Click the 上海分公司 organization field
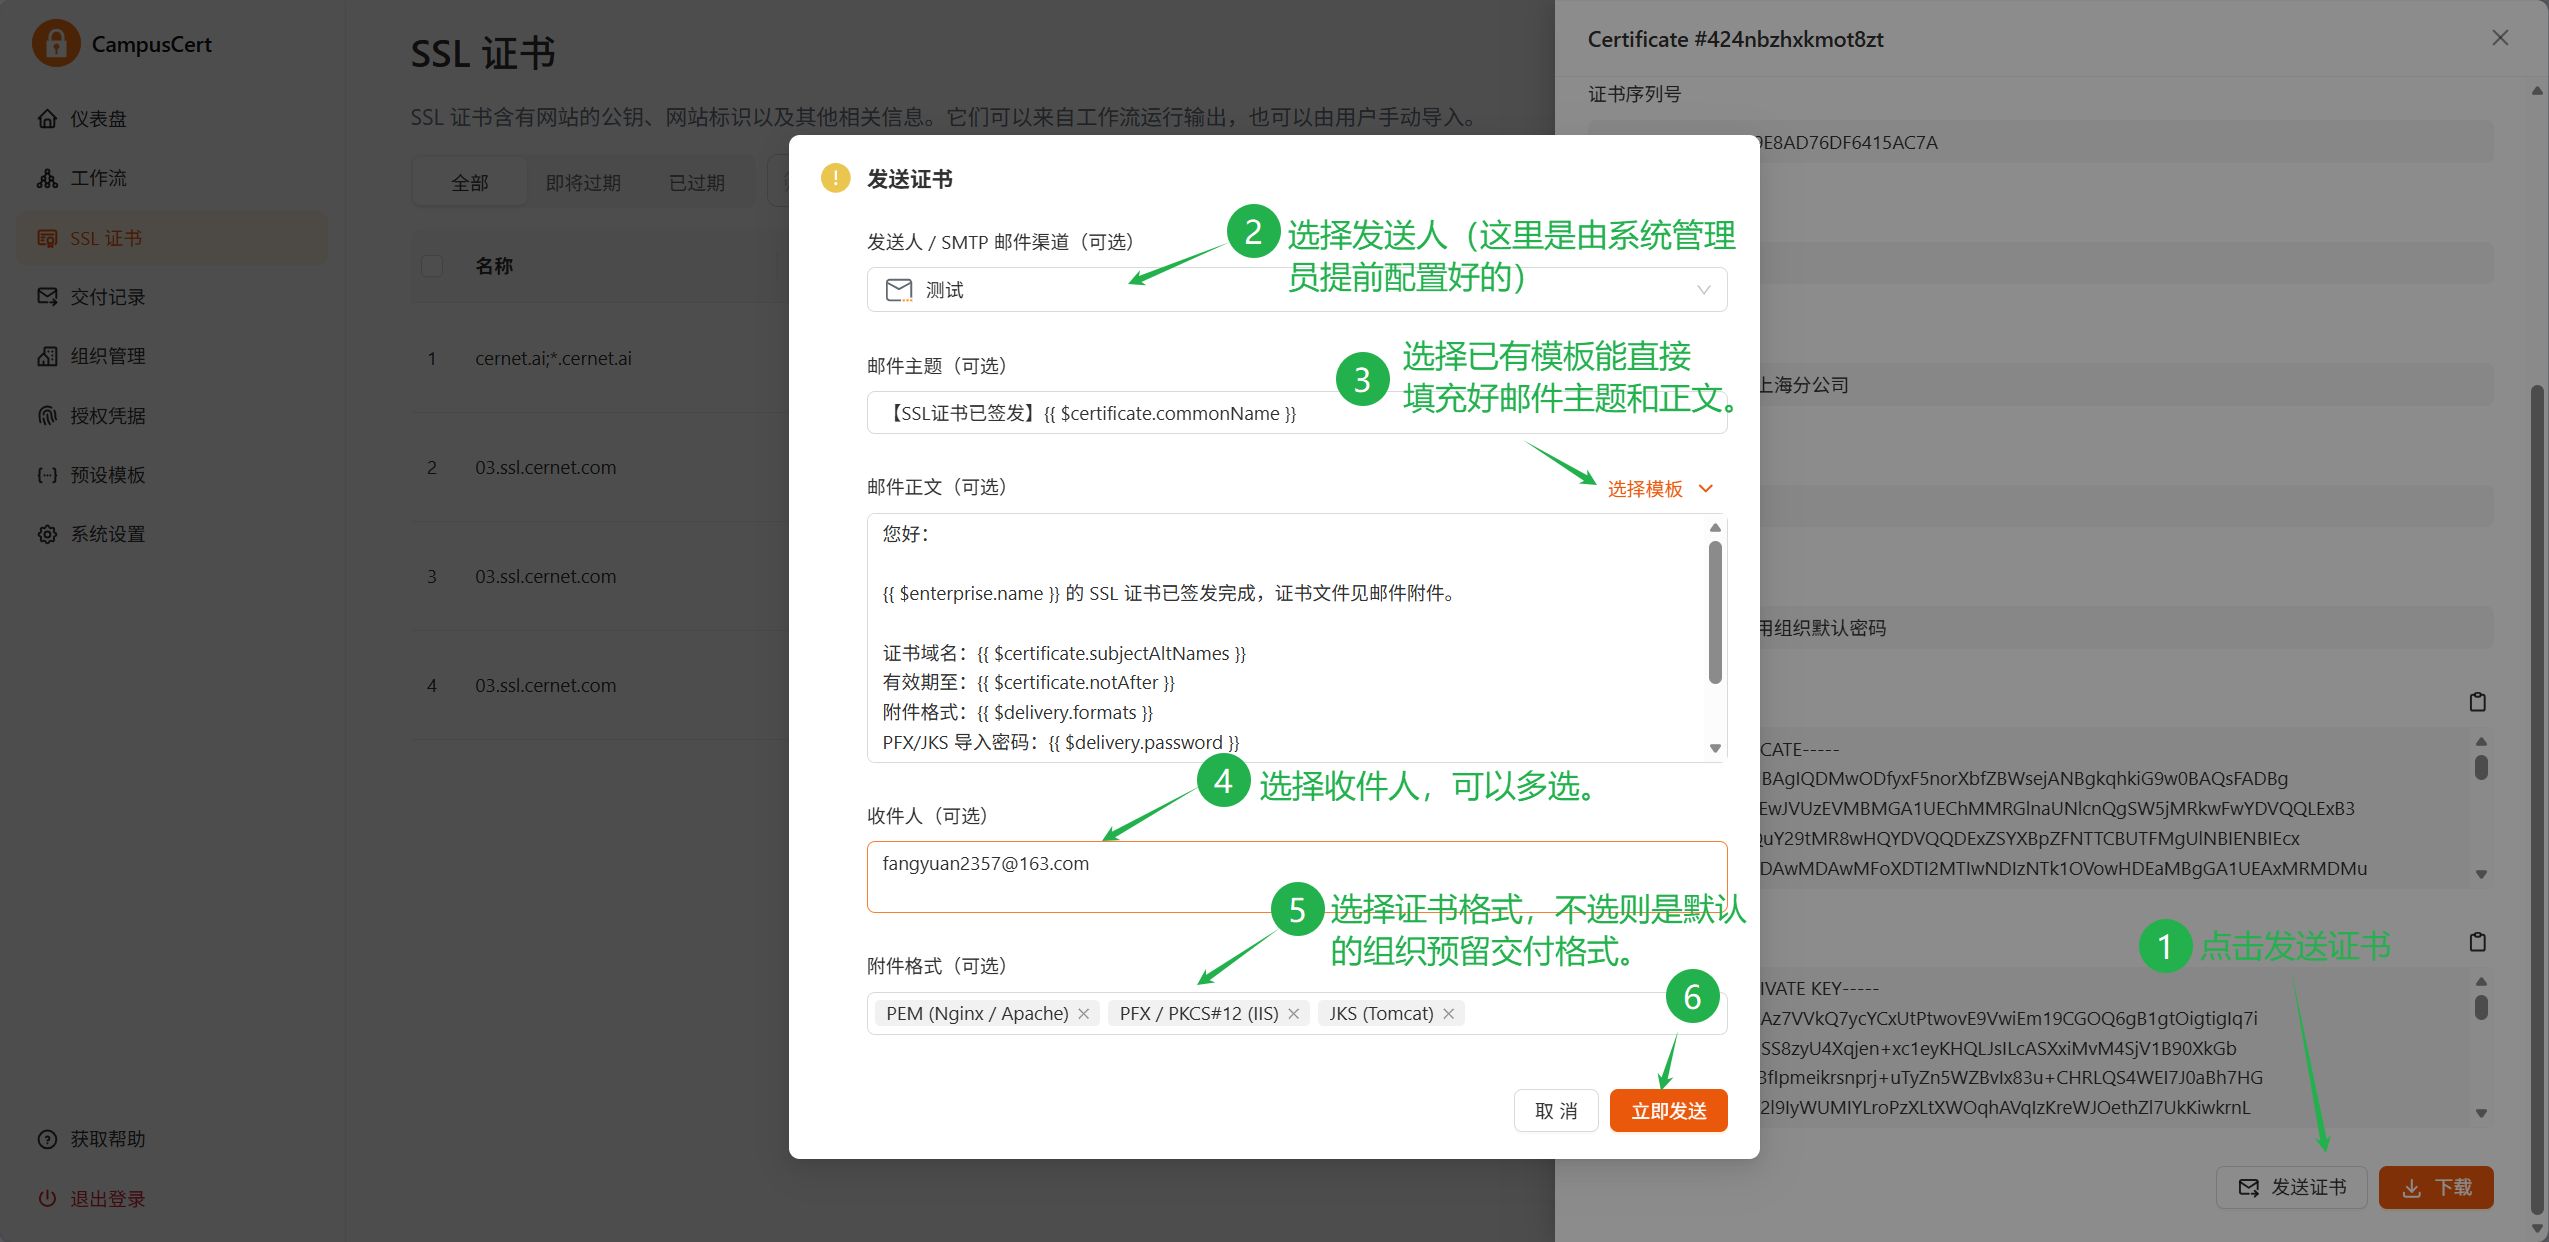This screenshot has width=2549, height=1242. click(x=2040, y=385)
